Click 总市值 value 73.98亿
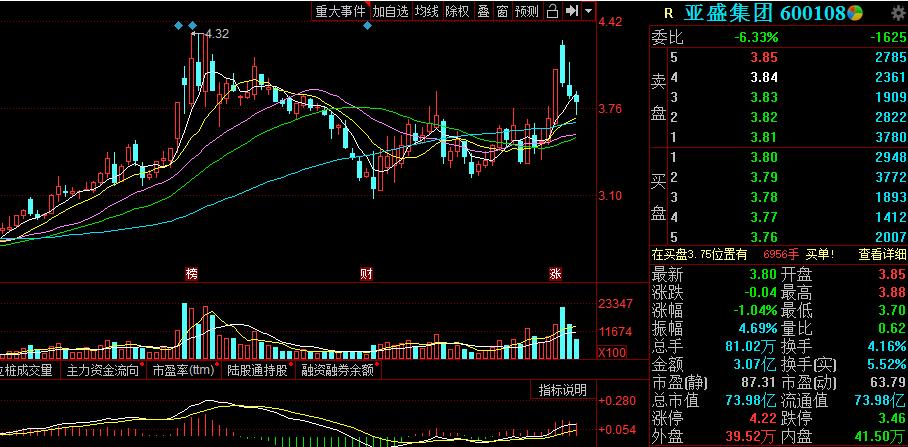Image resolution: width=908 pixels, height=447 pixels. pyautogui.click(x=752, y=400)
